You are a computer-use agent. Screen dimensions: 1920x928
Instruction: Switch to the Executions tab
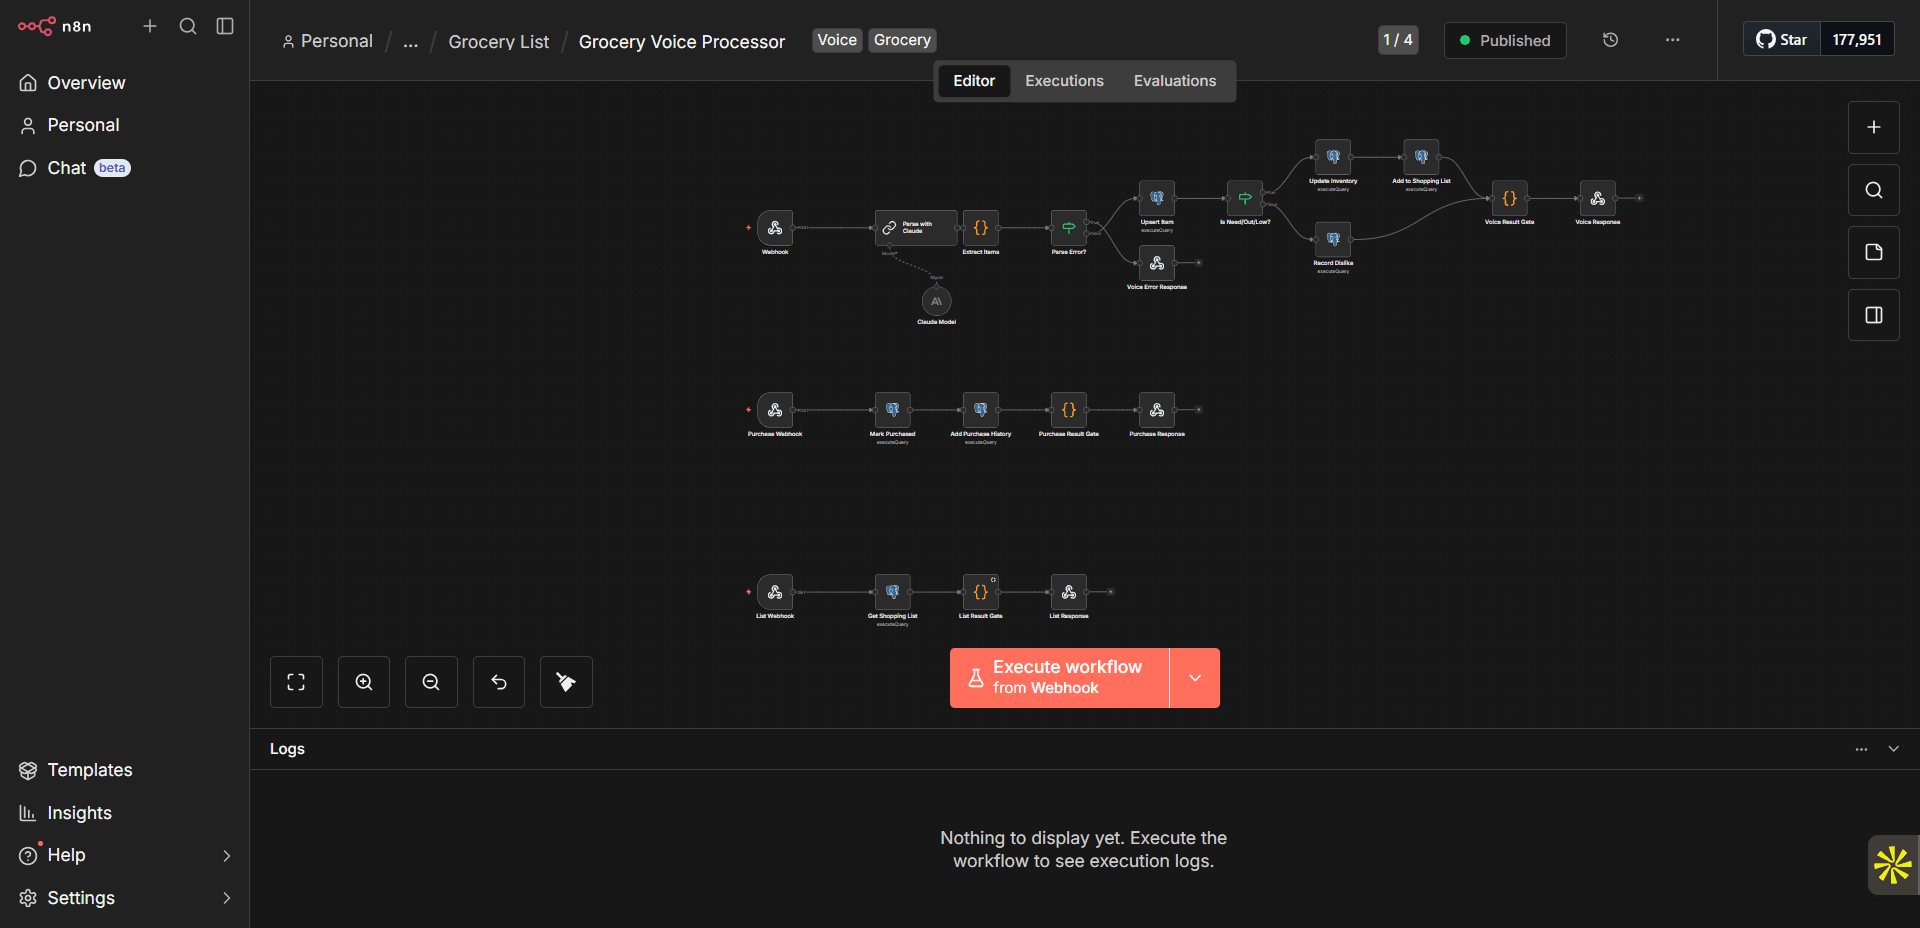(x=1063, y=80)
